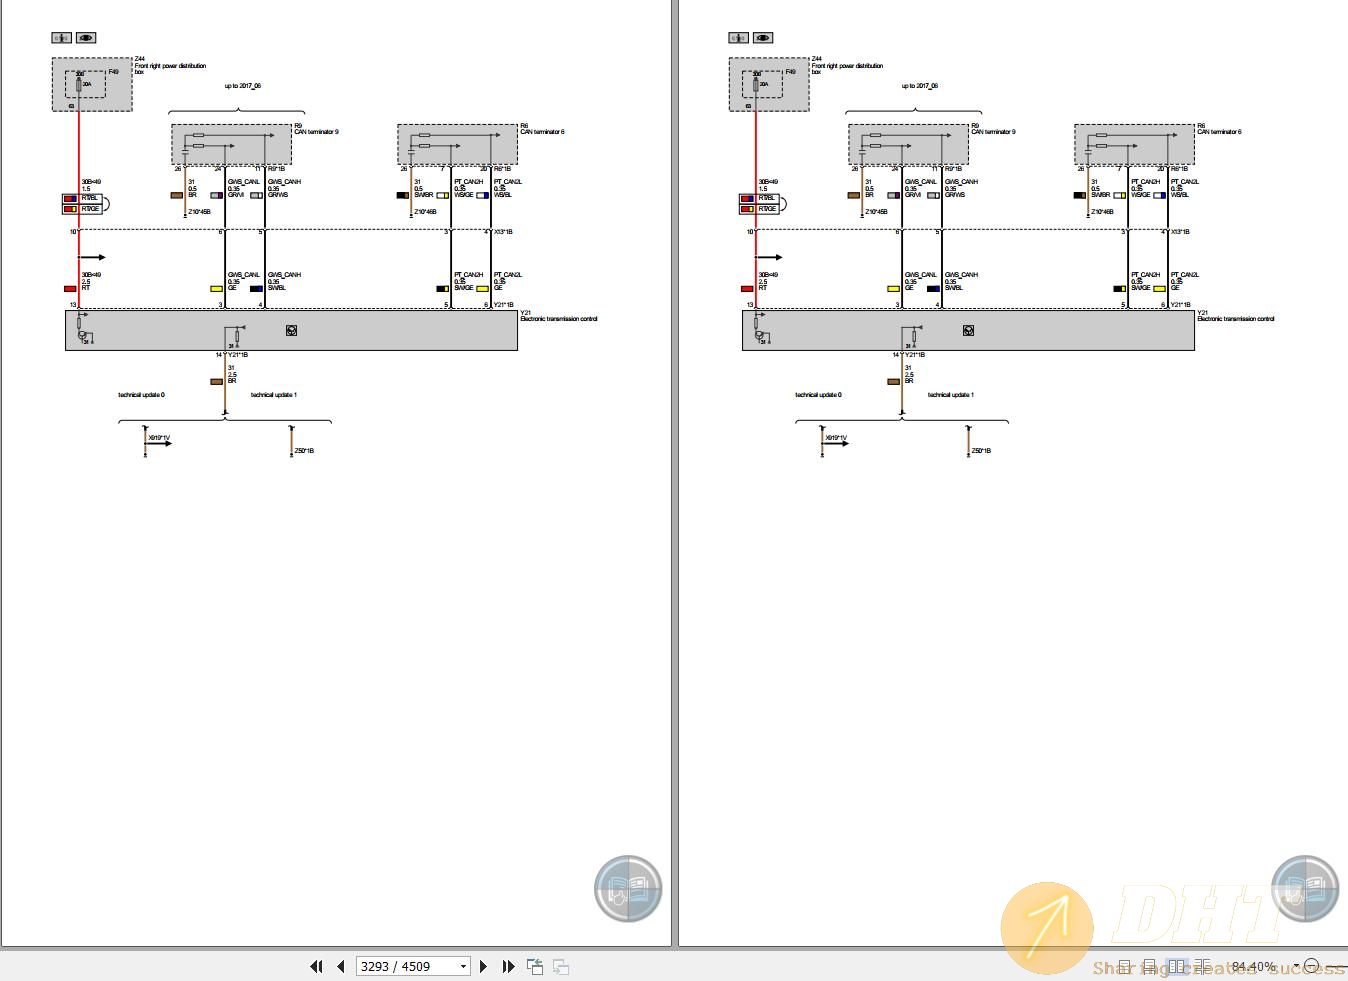Click the RT/GE wire color option, left page
The width and height of the screenshot is (1348, 981).
[82, 209]
